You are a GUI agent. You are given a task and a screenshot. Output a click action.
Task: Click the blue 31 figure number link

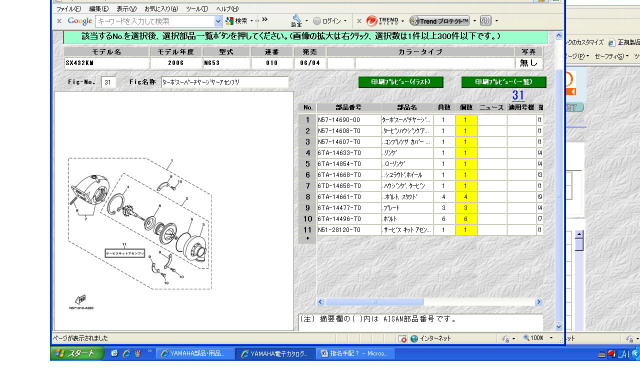click(x=518, y=95)
